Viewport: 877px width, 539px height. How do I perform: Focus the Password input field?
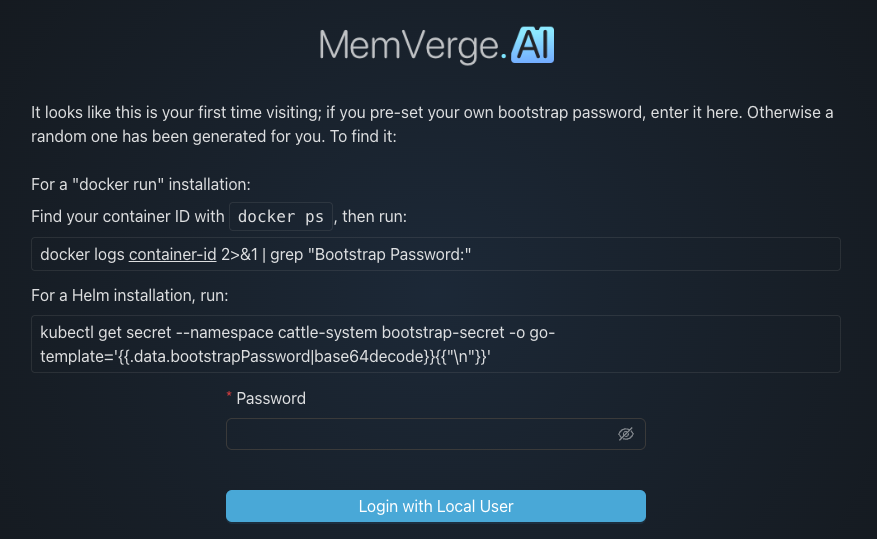click(x=420, y=434)
